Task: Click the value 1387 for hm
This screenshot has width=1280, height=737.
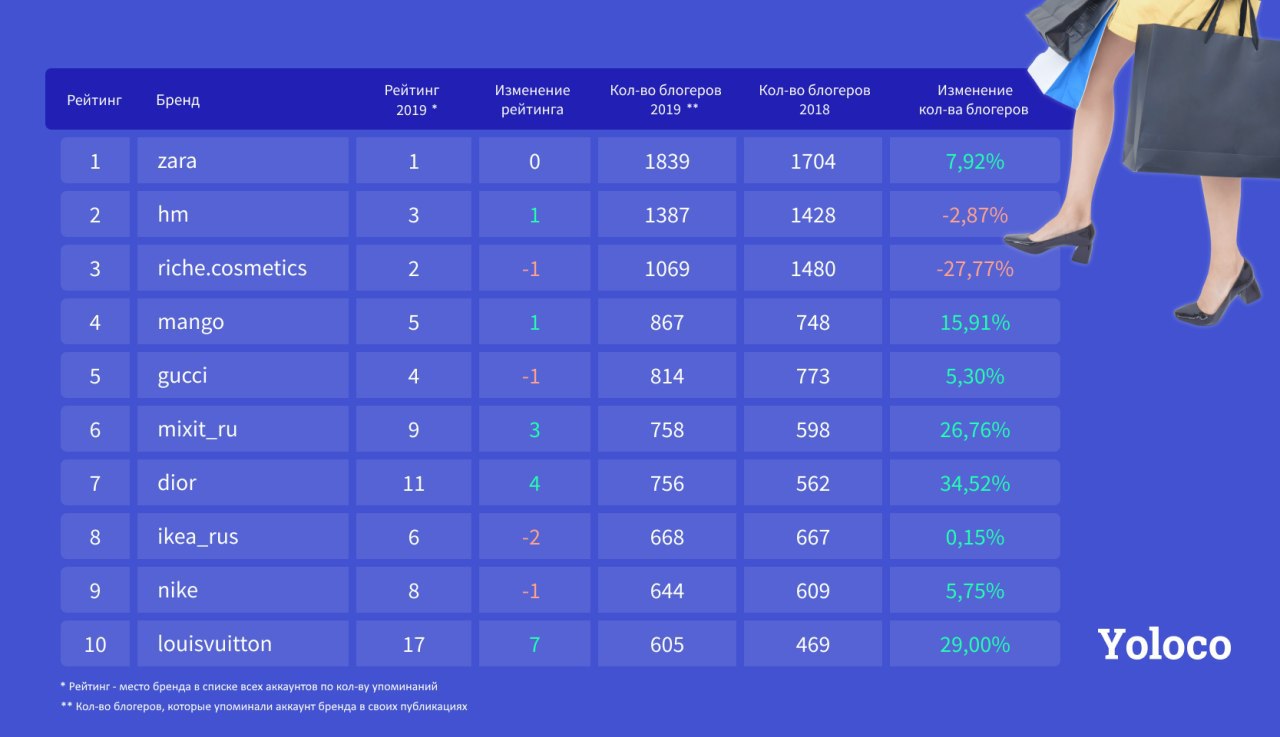Action: point(667,214)
